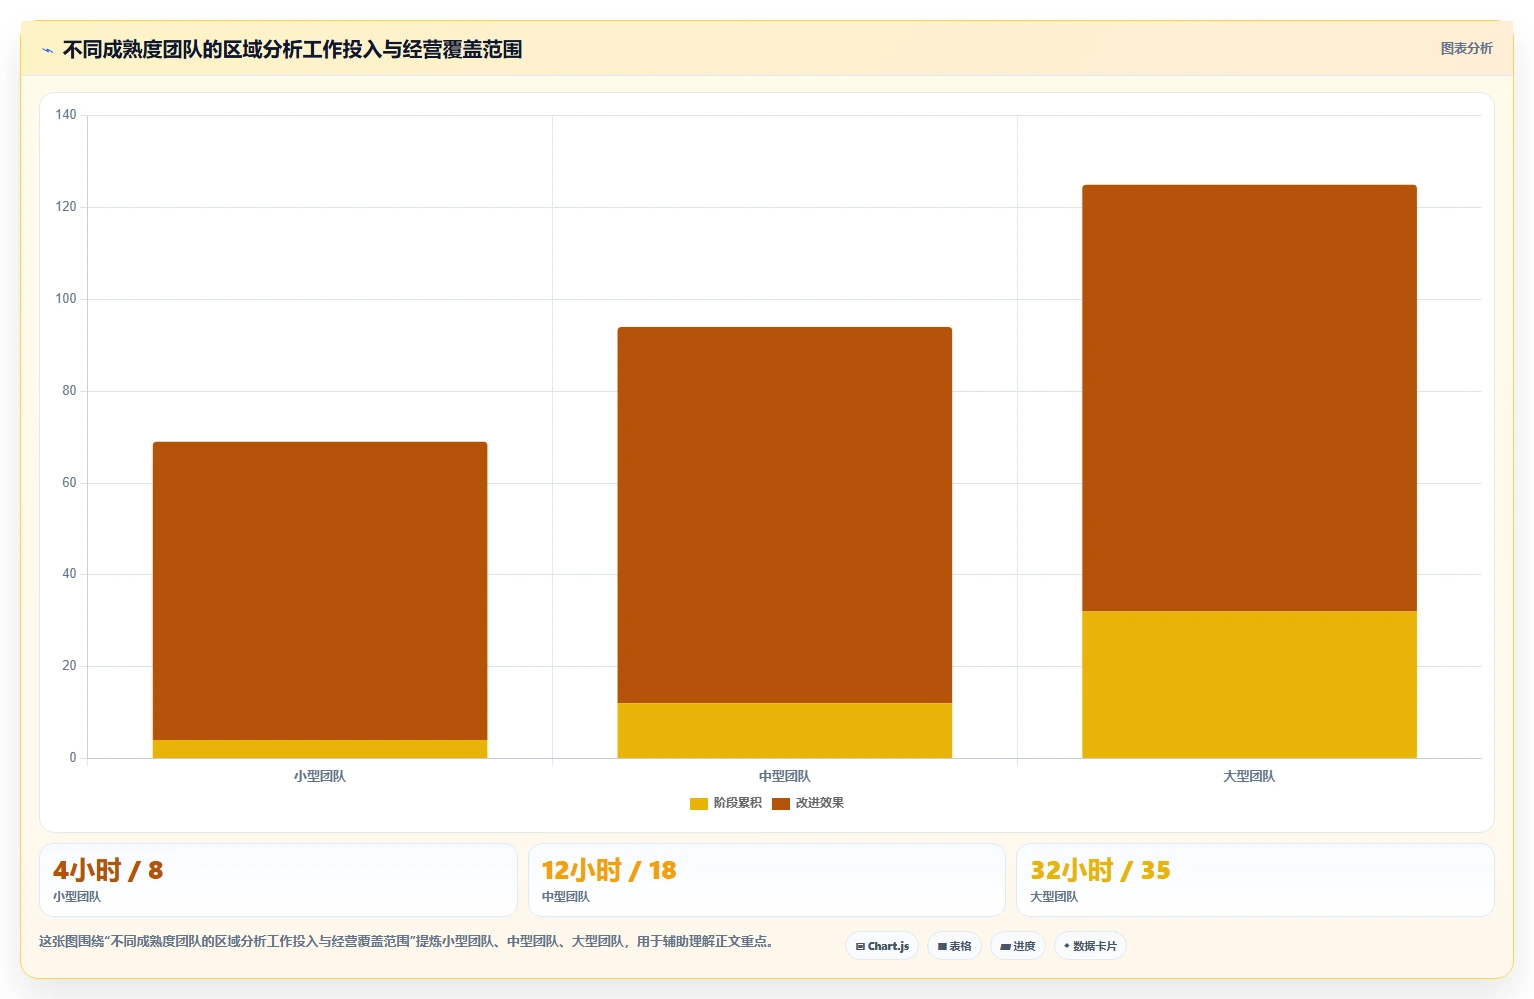This screenshot has width=1534, height=999.
Task: Select the 小型团队 yellow bar segment
Action: pyautogui.click(x=320, y=749)
